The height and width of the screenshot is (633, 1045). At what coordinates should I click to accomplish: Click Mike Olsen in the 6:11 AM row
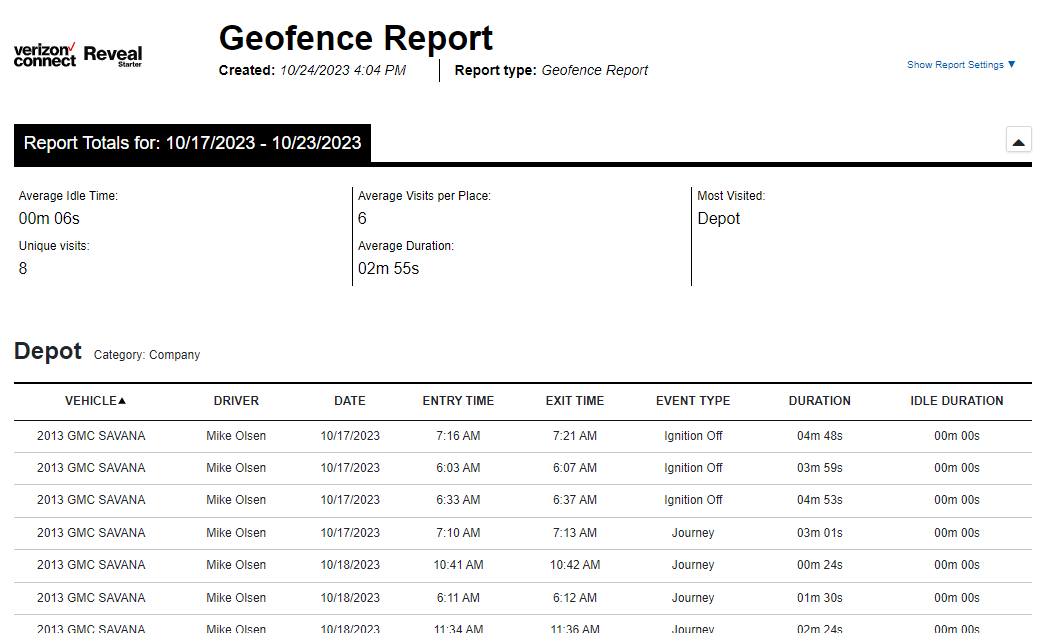tap(236, 598)
